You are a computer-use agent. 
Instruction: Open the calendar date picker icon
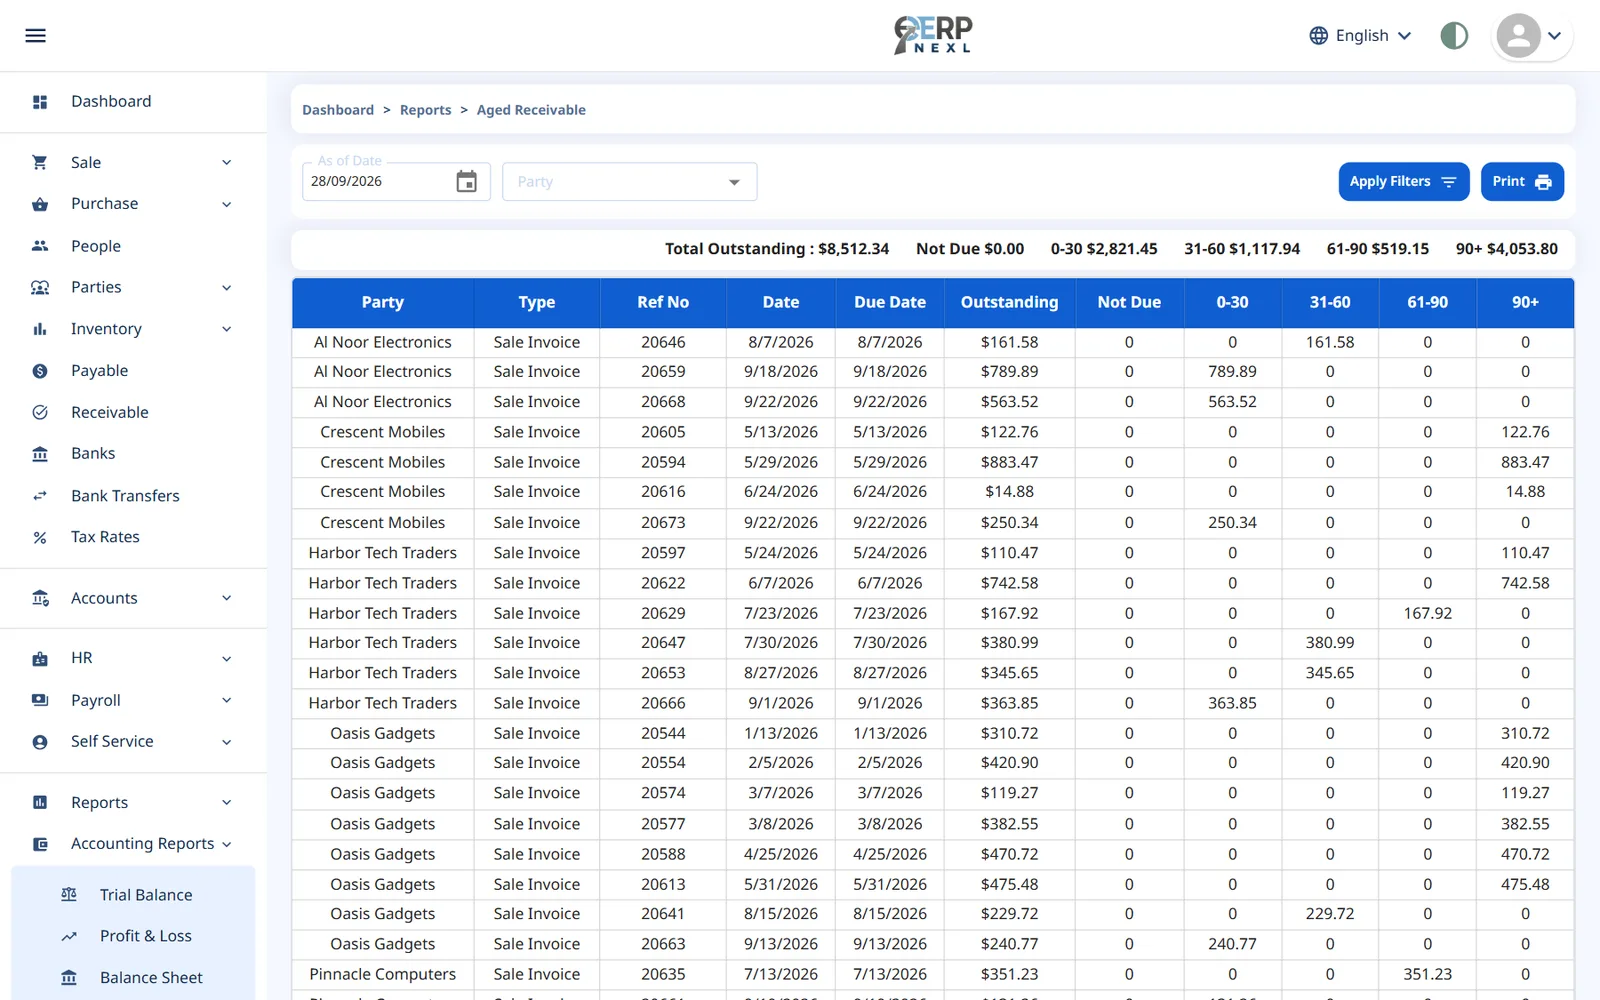(467, 181)
